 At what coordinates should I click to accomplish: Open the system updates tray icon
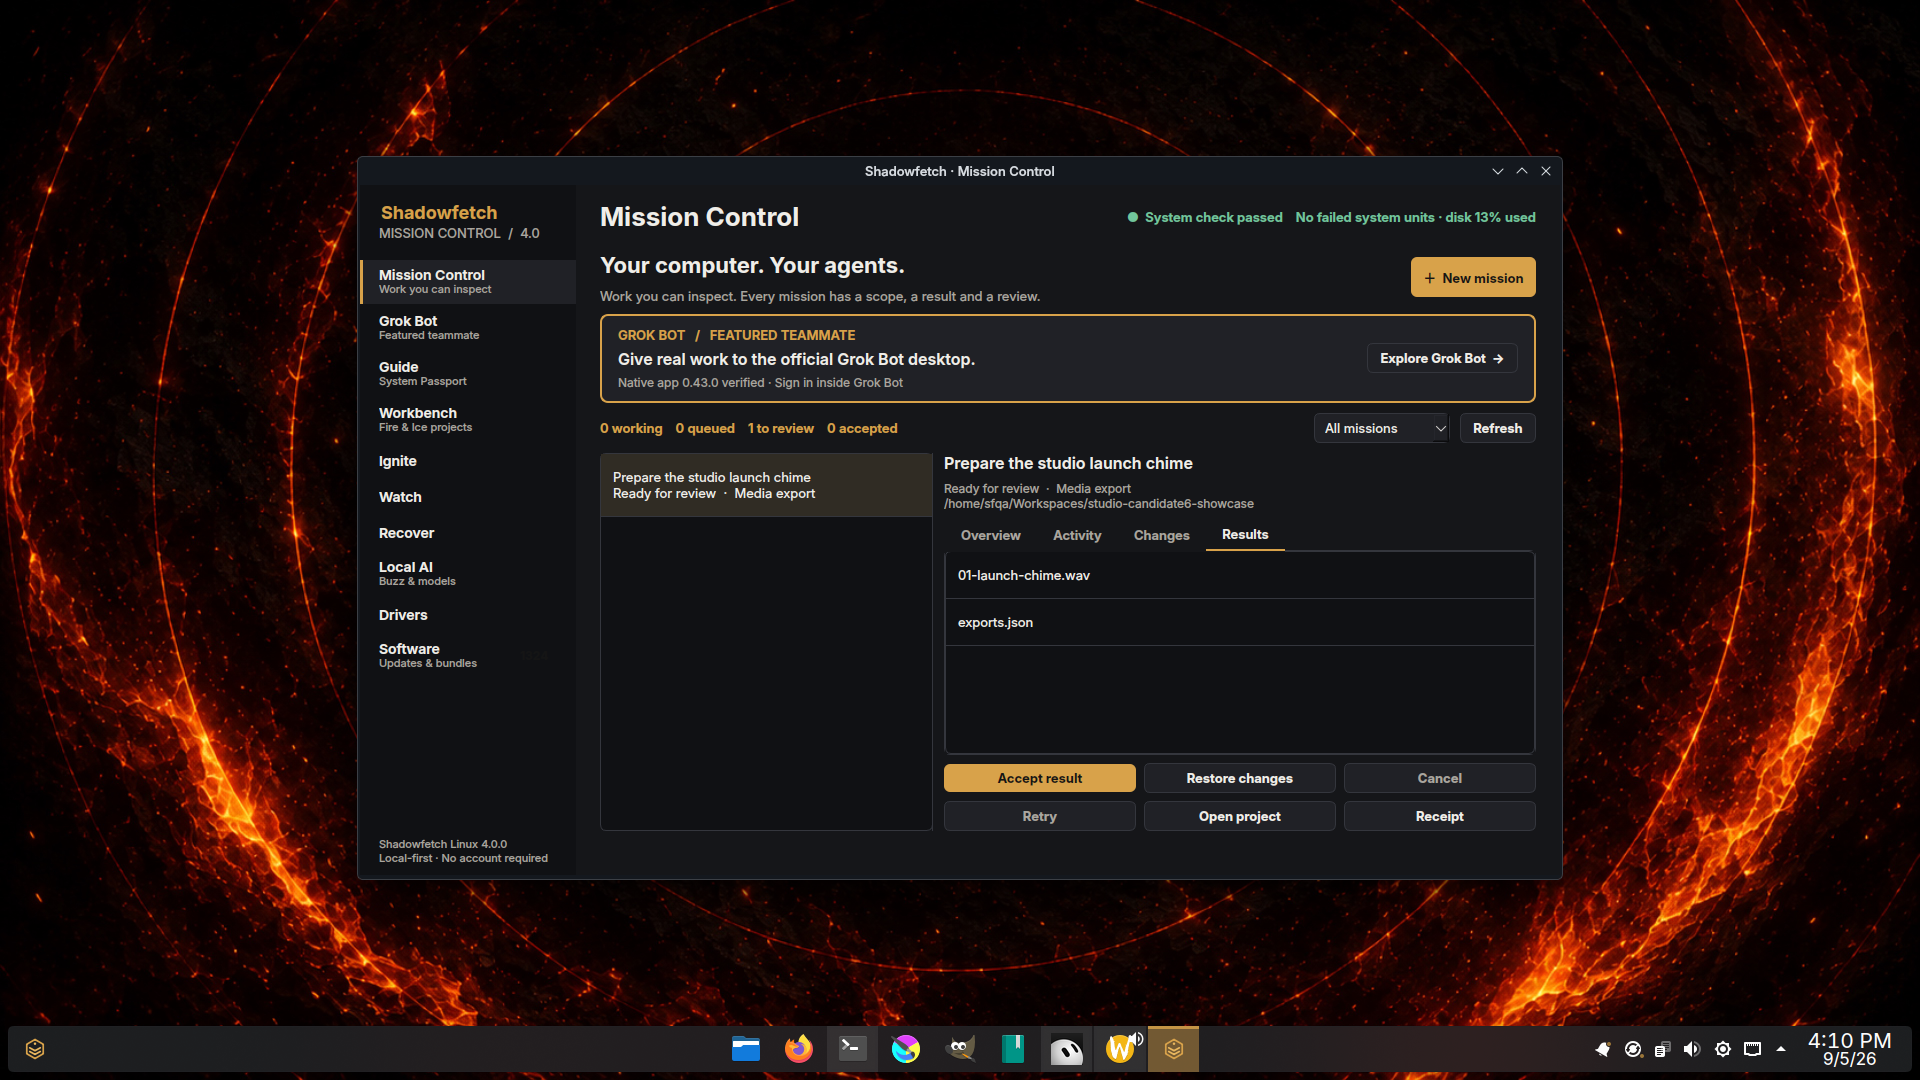(1633, 1049)
